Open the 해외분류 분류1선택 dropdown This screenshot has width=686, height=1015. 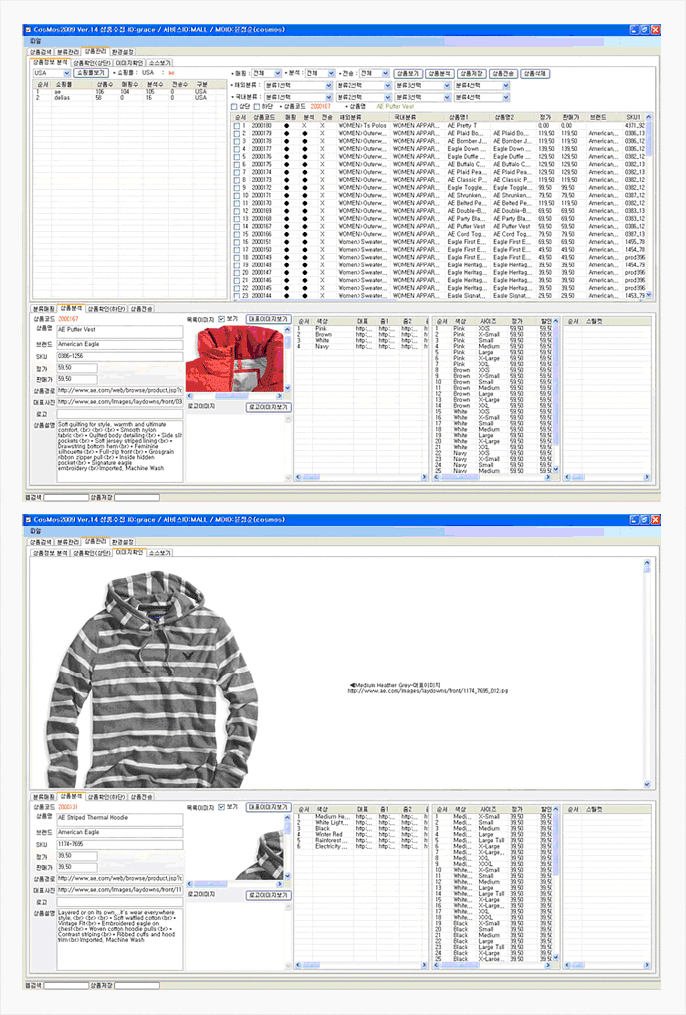pos(291,85)
